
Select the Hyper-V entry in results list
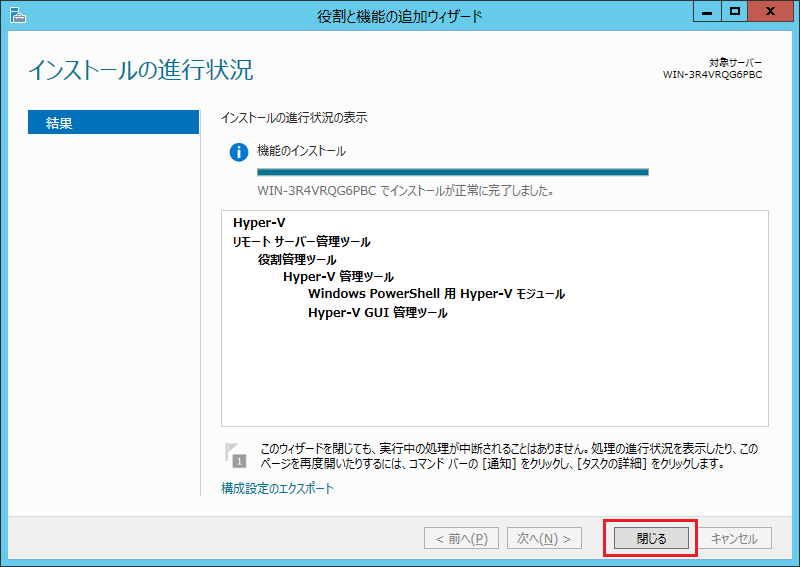(x=259, y=223)
